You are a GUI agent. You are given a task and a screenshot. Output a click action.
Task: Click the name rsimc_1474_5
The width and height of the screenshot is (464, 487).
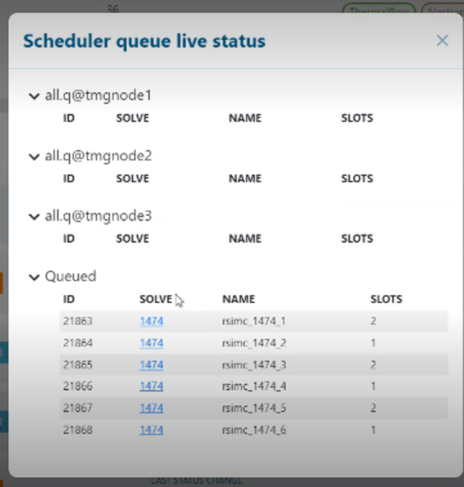coord(254,408)
